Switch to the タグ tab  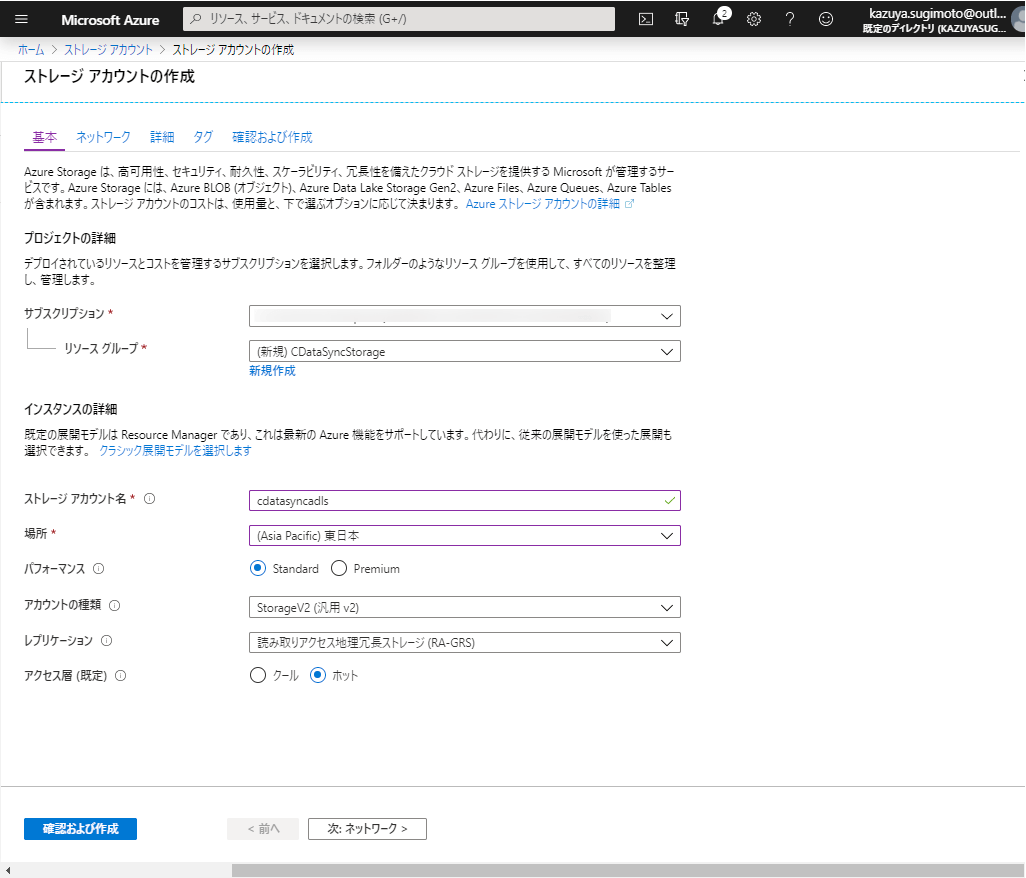pos(203,137)
